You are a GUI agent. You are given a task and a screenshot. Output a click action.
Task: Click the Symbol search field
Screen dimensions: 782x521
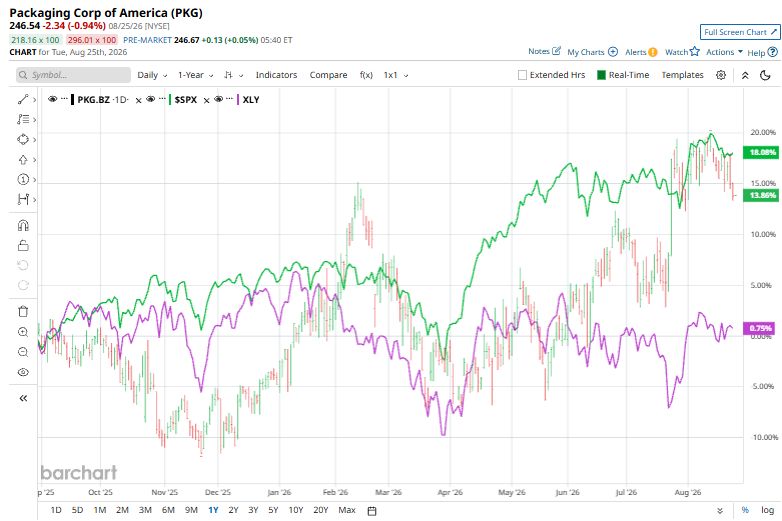point(73,75)
